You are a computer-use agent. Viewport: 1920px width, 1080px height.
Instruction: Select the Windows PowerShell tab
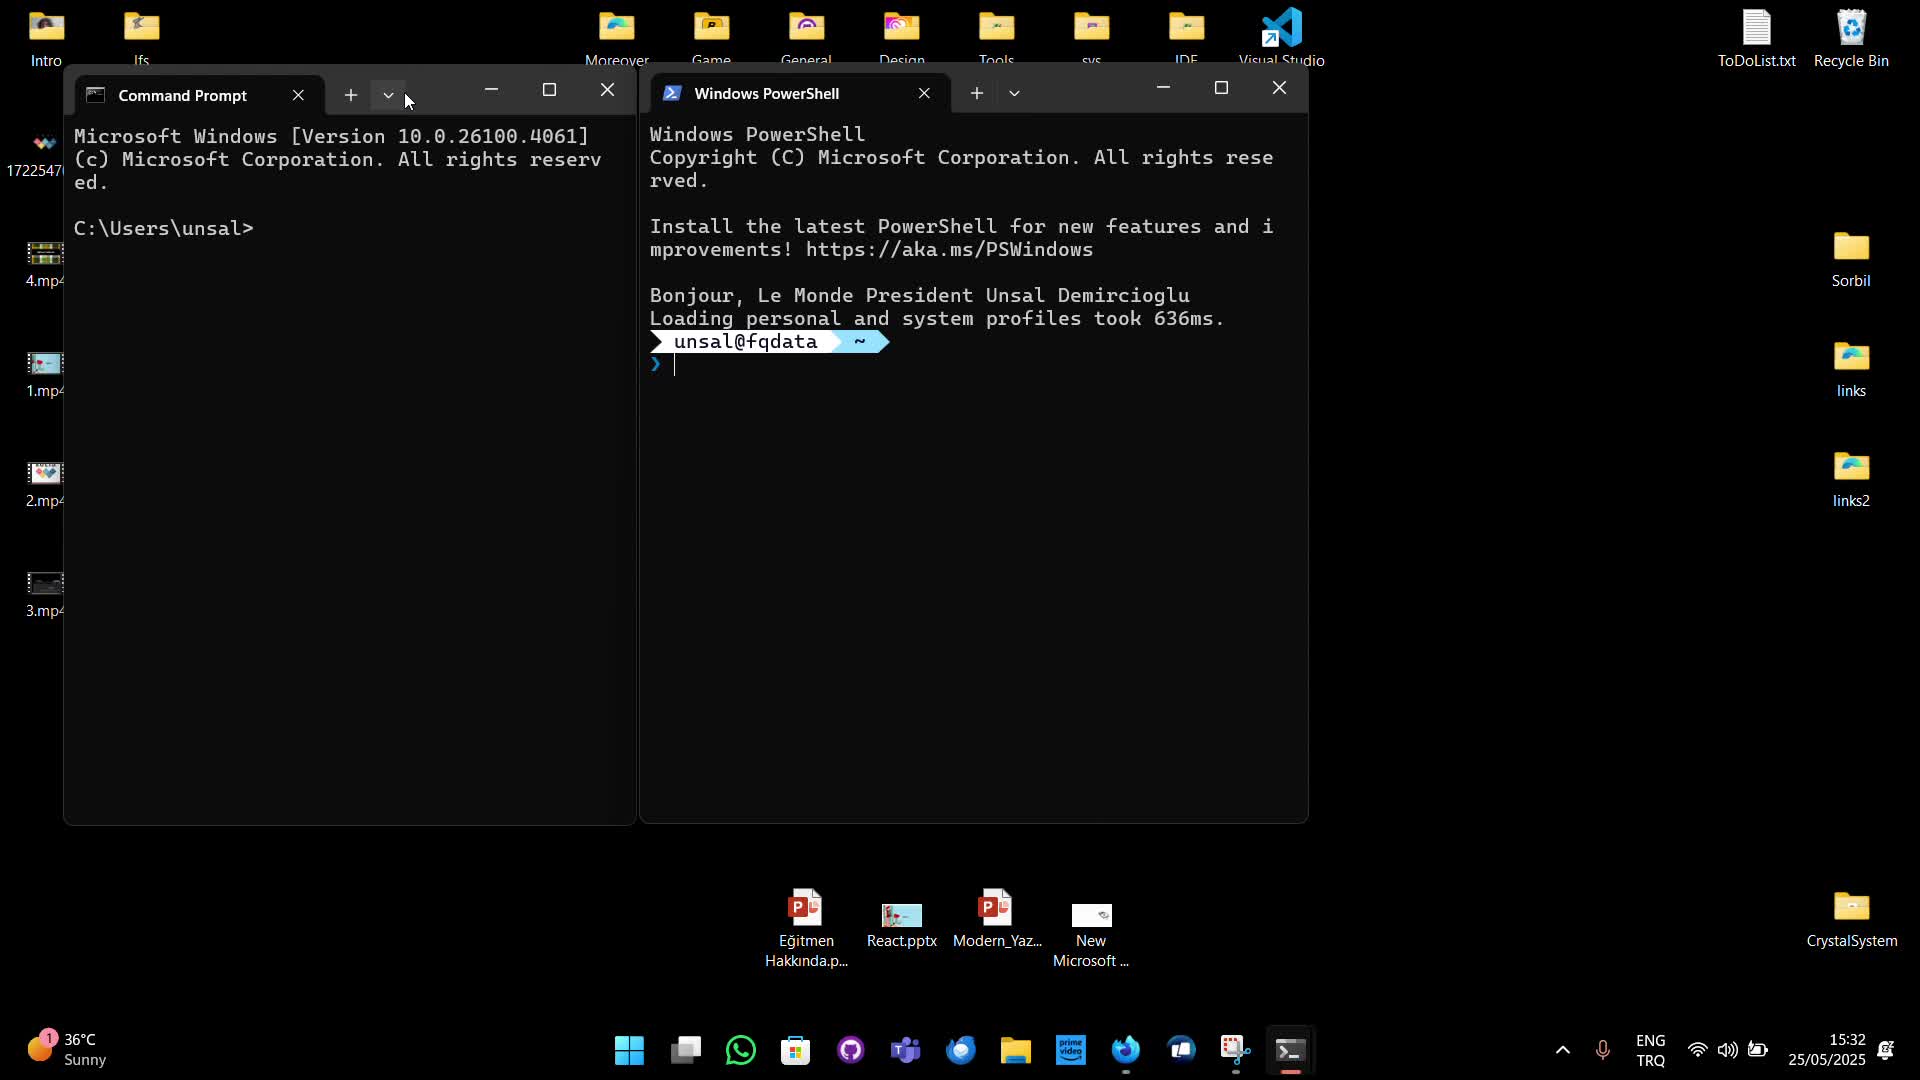[x=800, y=93]
